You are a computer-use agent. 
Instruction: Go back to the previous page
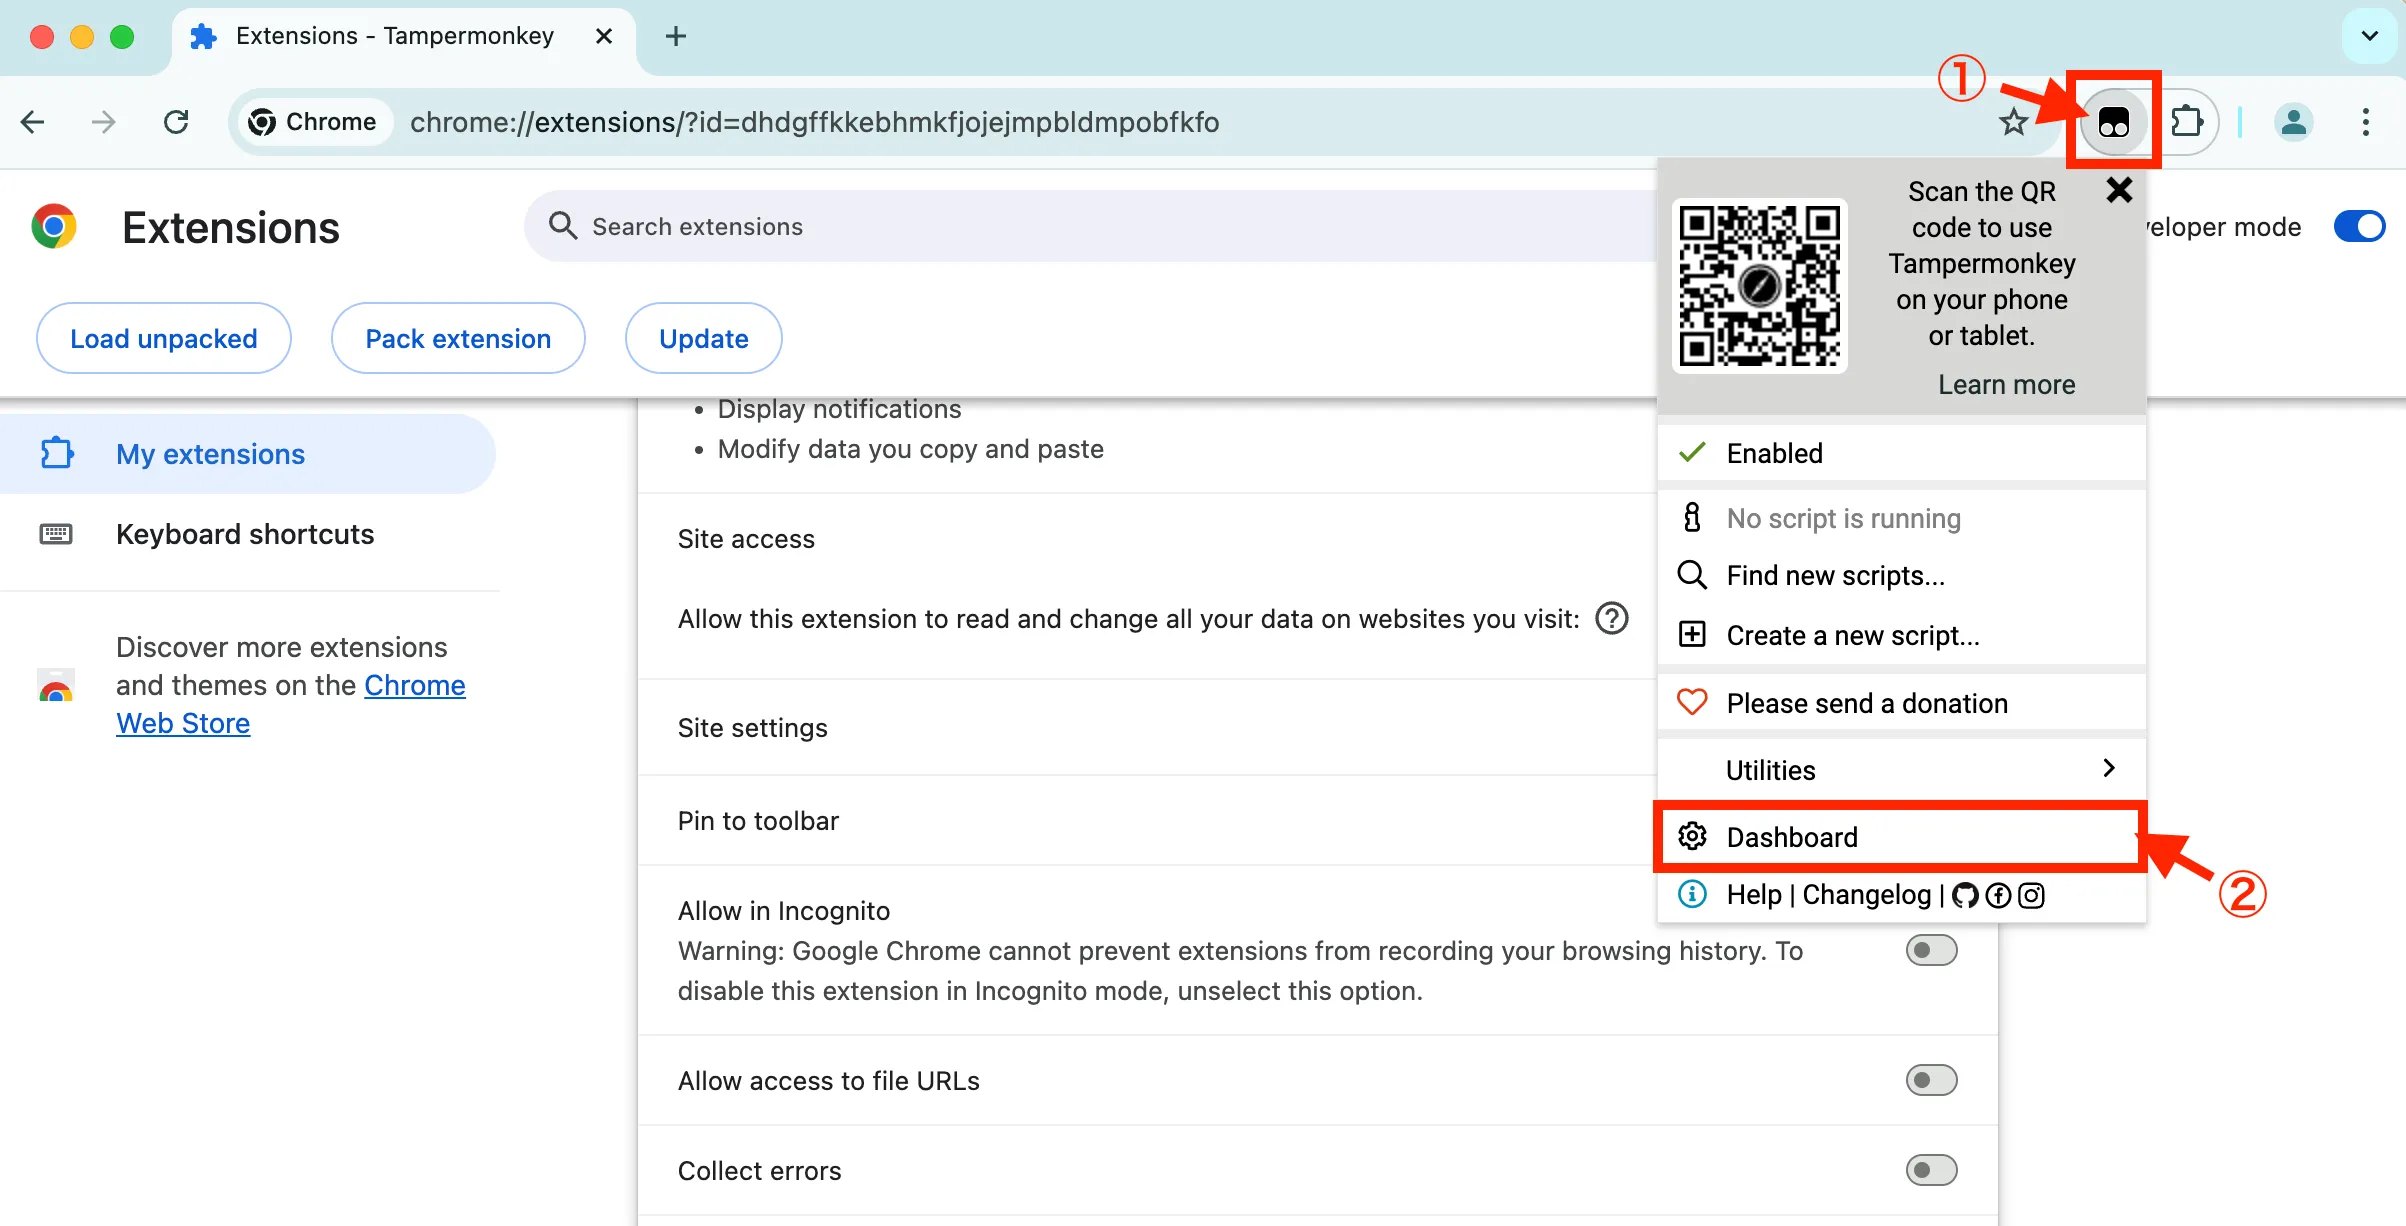[x=33, y=122]
